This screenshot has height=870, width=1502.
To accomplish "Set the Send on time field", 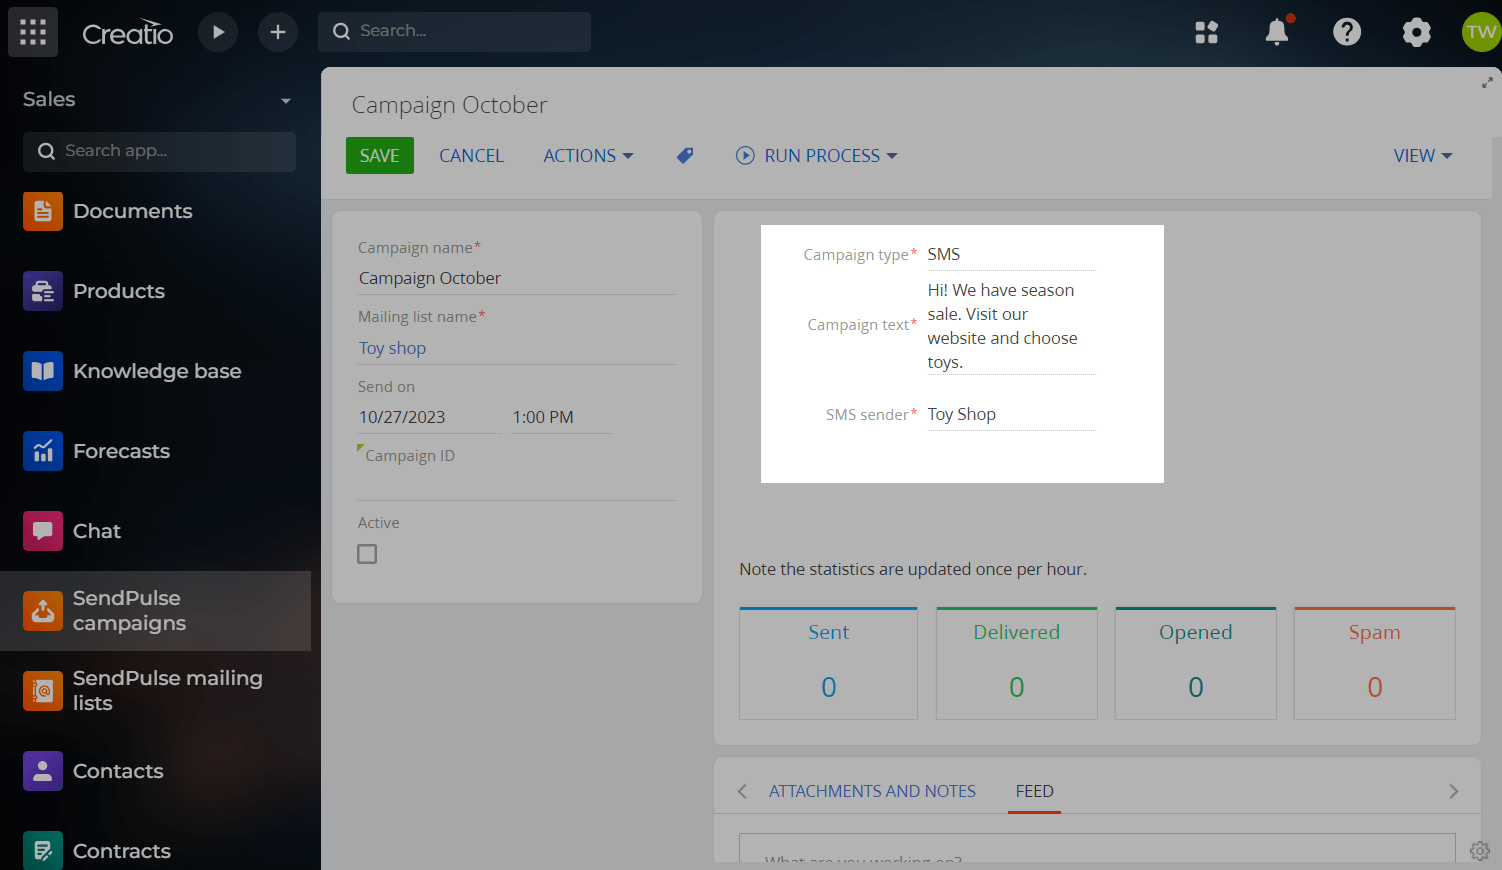I will click(561, 417).
